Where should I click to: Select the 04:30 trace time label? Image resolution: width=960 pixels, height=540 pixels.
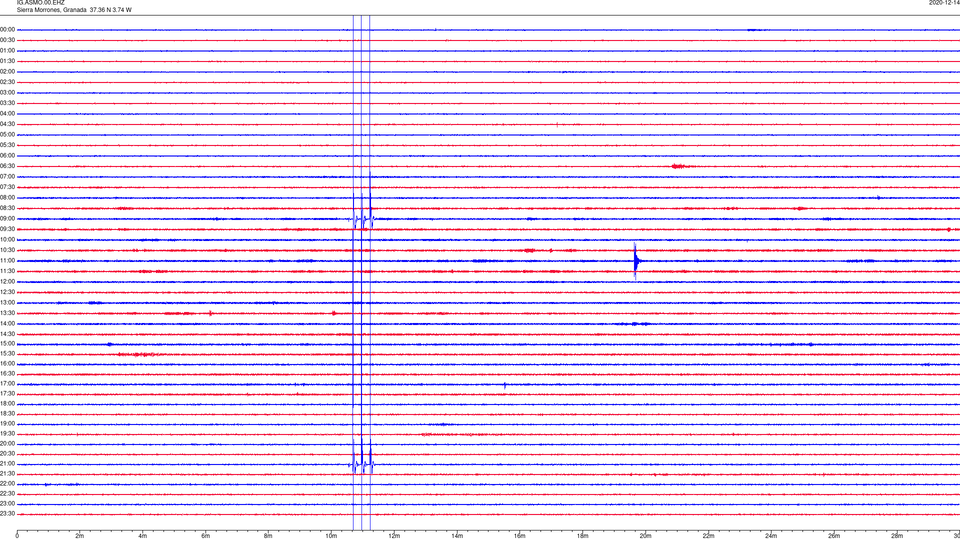[8, 124]
